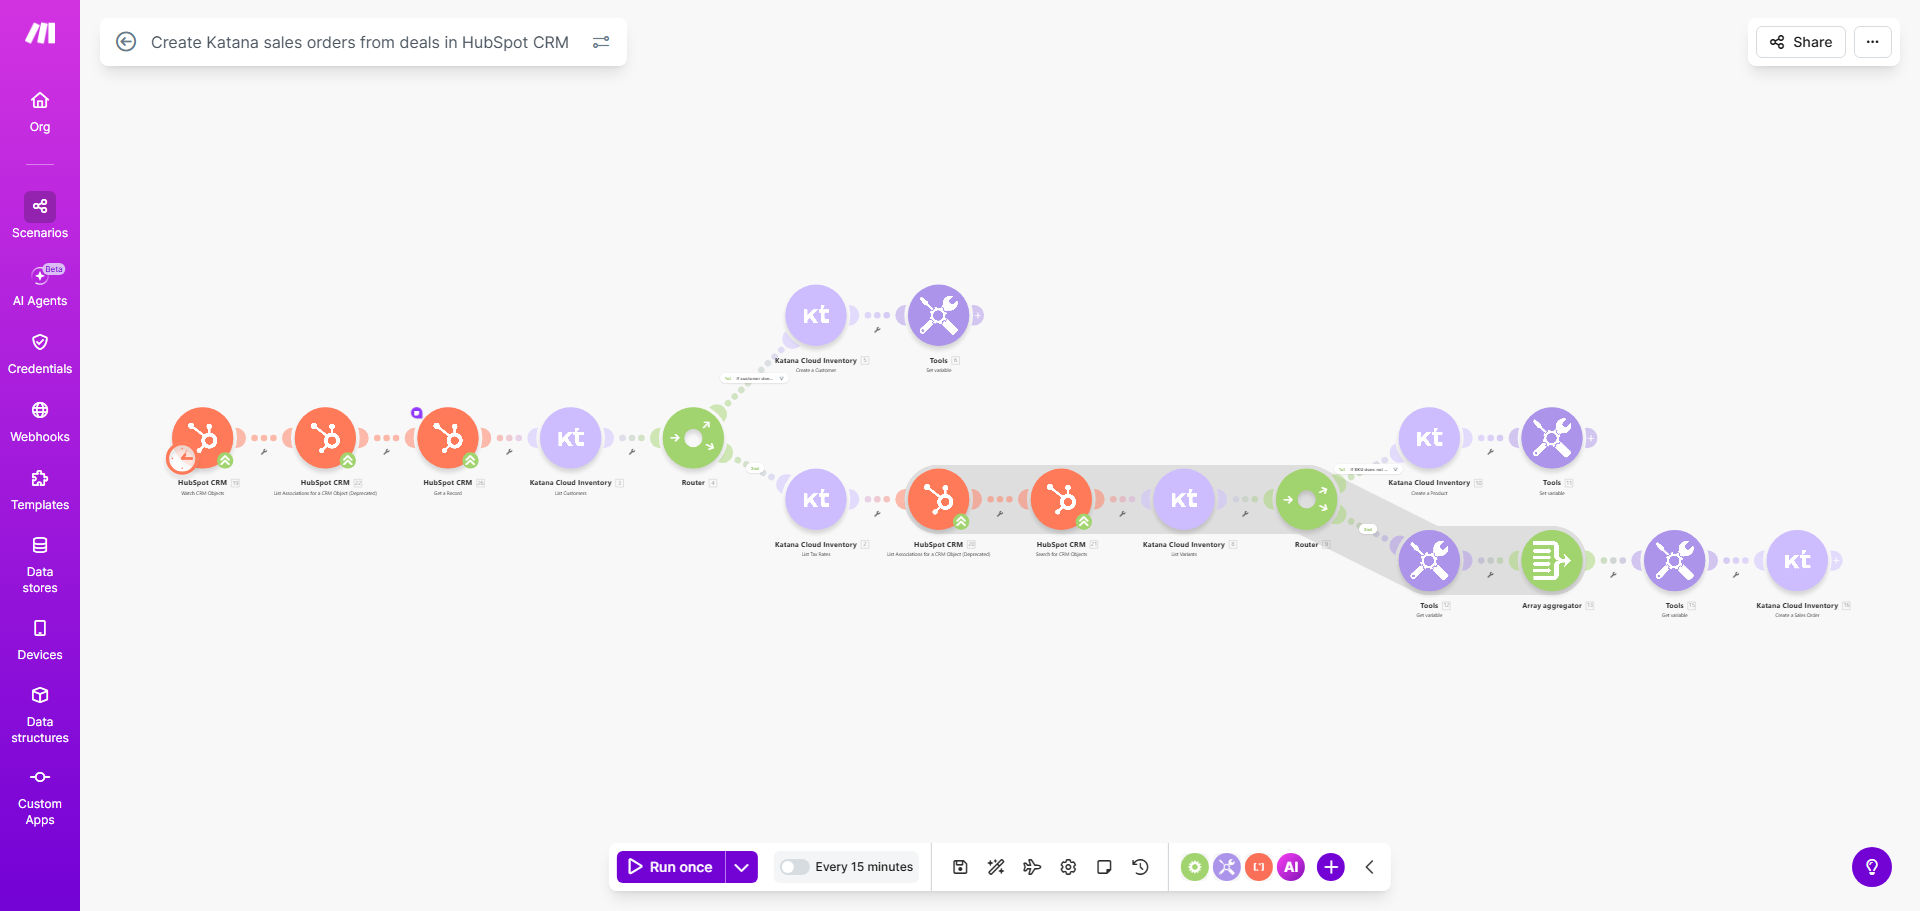Viewport: 1920px width, 911px height.
Task: Open the orange text parser icon
Action: click(x=1259, y=867)
